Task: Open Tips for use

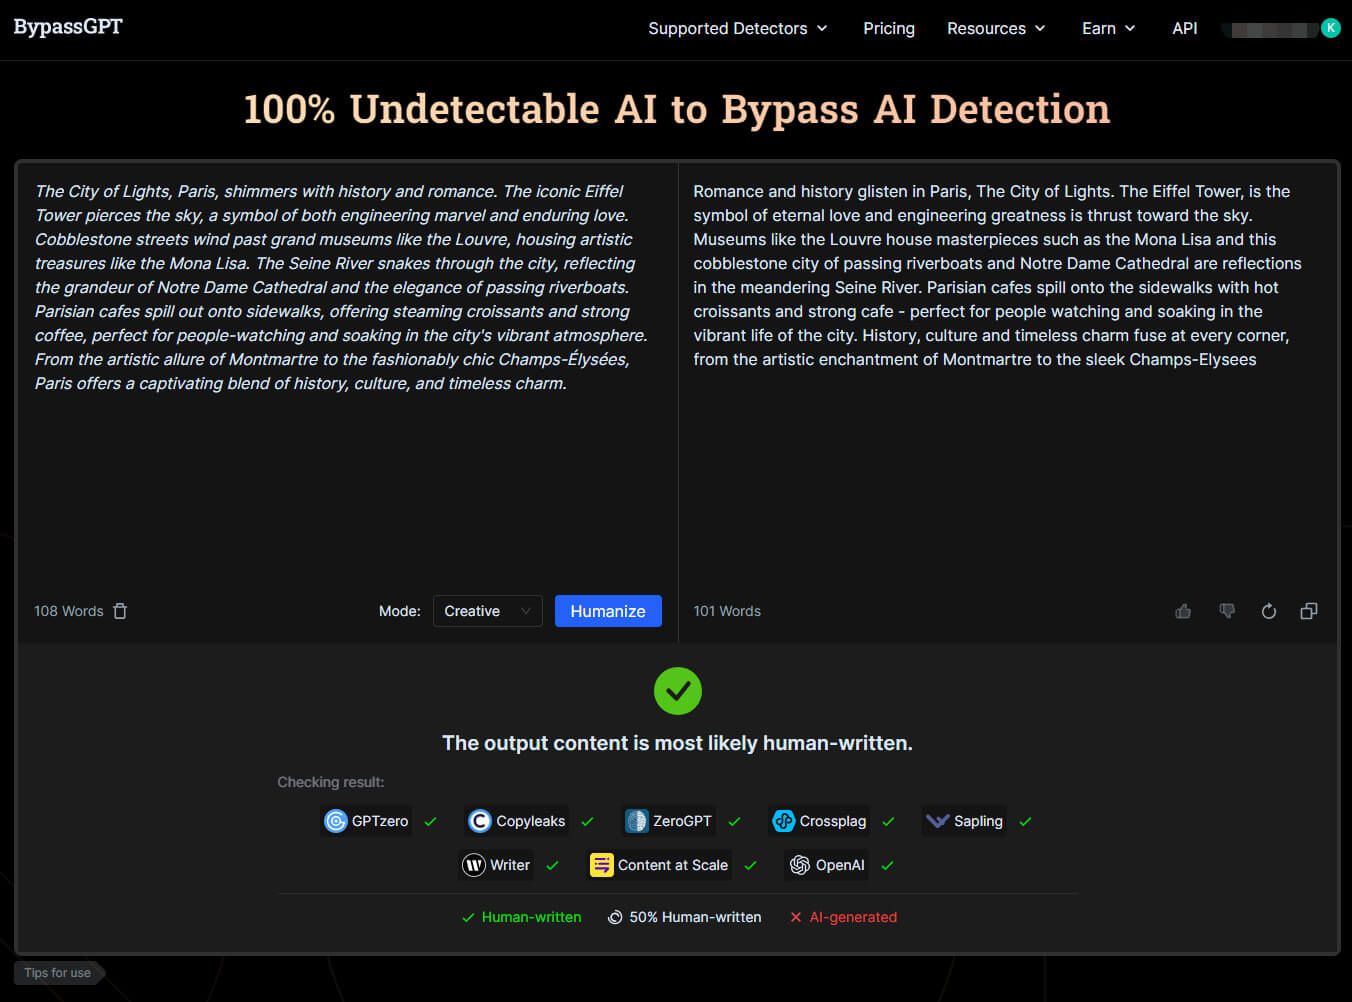Action: (x=57, y=972)
